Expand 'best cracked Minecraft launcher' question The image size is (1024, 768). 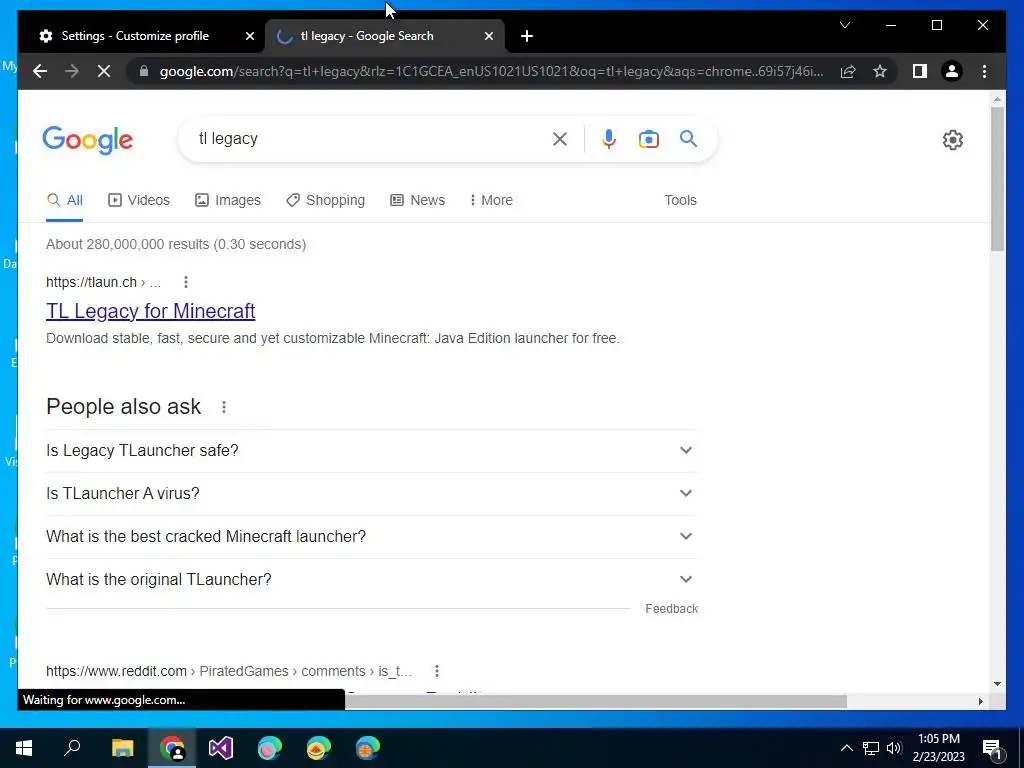click(371, 536)
